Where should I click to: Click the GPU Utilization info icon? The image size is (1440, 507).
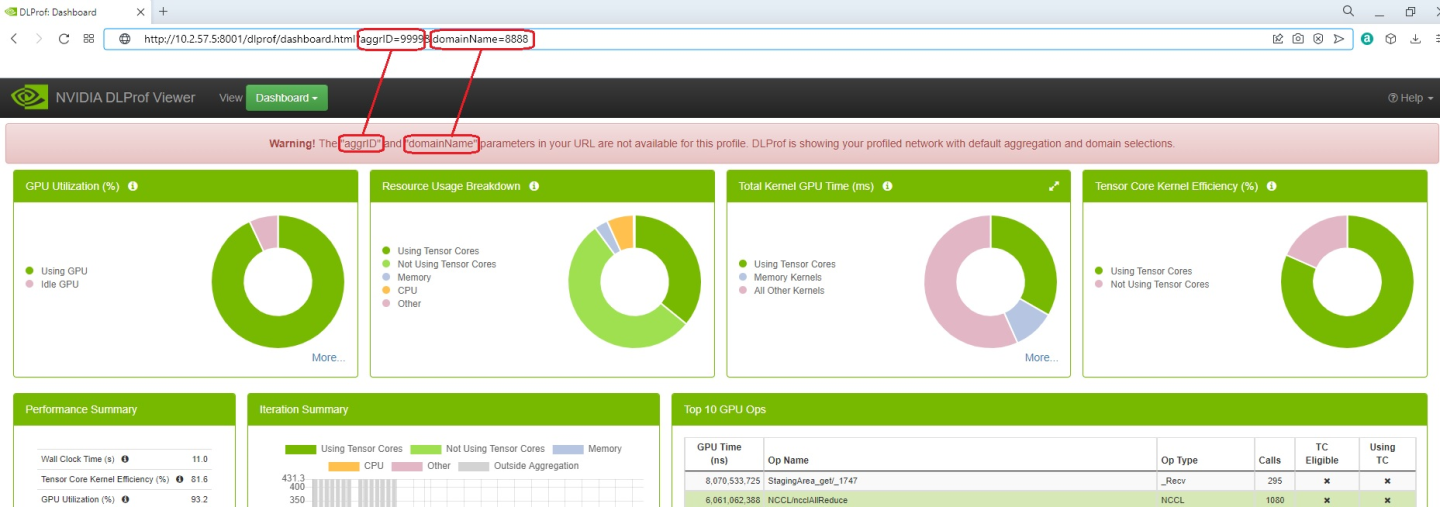pos(133,186)
